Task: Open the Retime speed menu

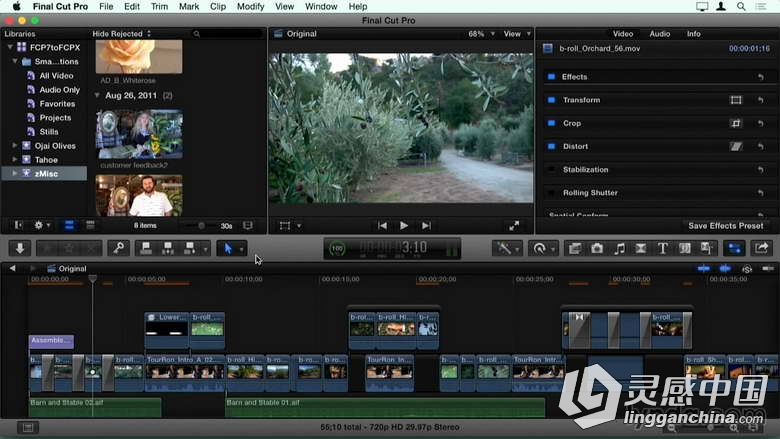Action: coord(542,248)
